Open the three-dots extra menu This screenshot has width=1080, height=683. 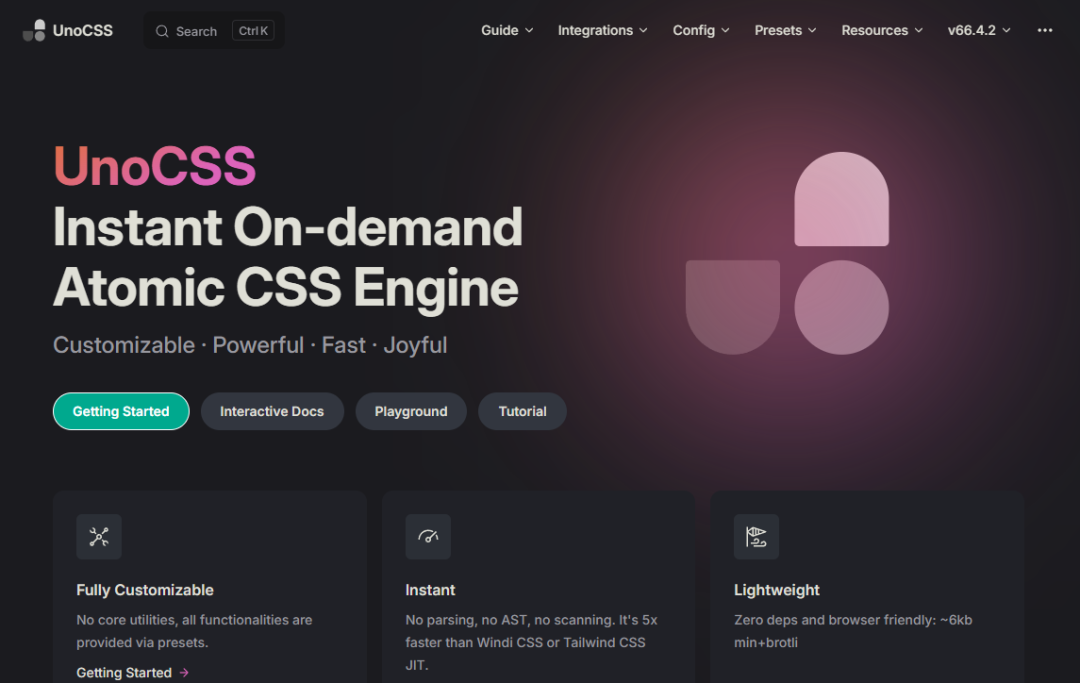click(1045, 30)
